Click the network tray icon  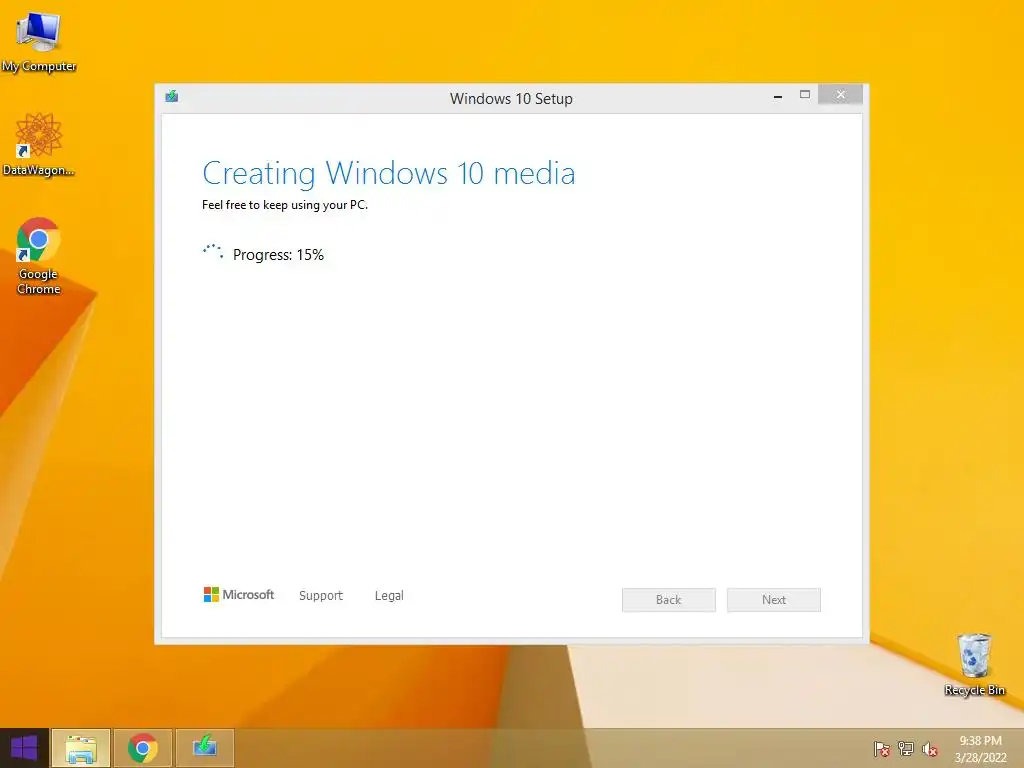click(906, 749)
